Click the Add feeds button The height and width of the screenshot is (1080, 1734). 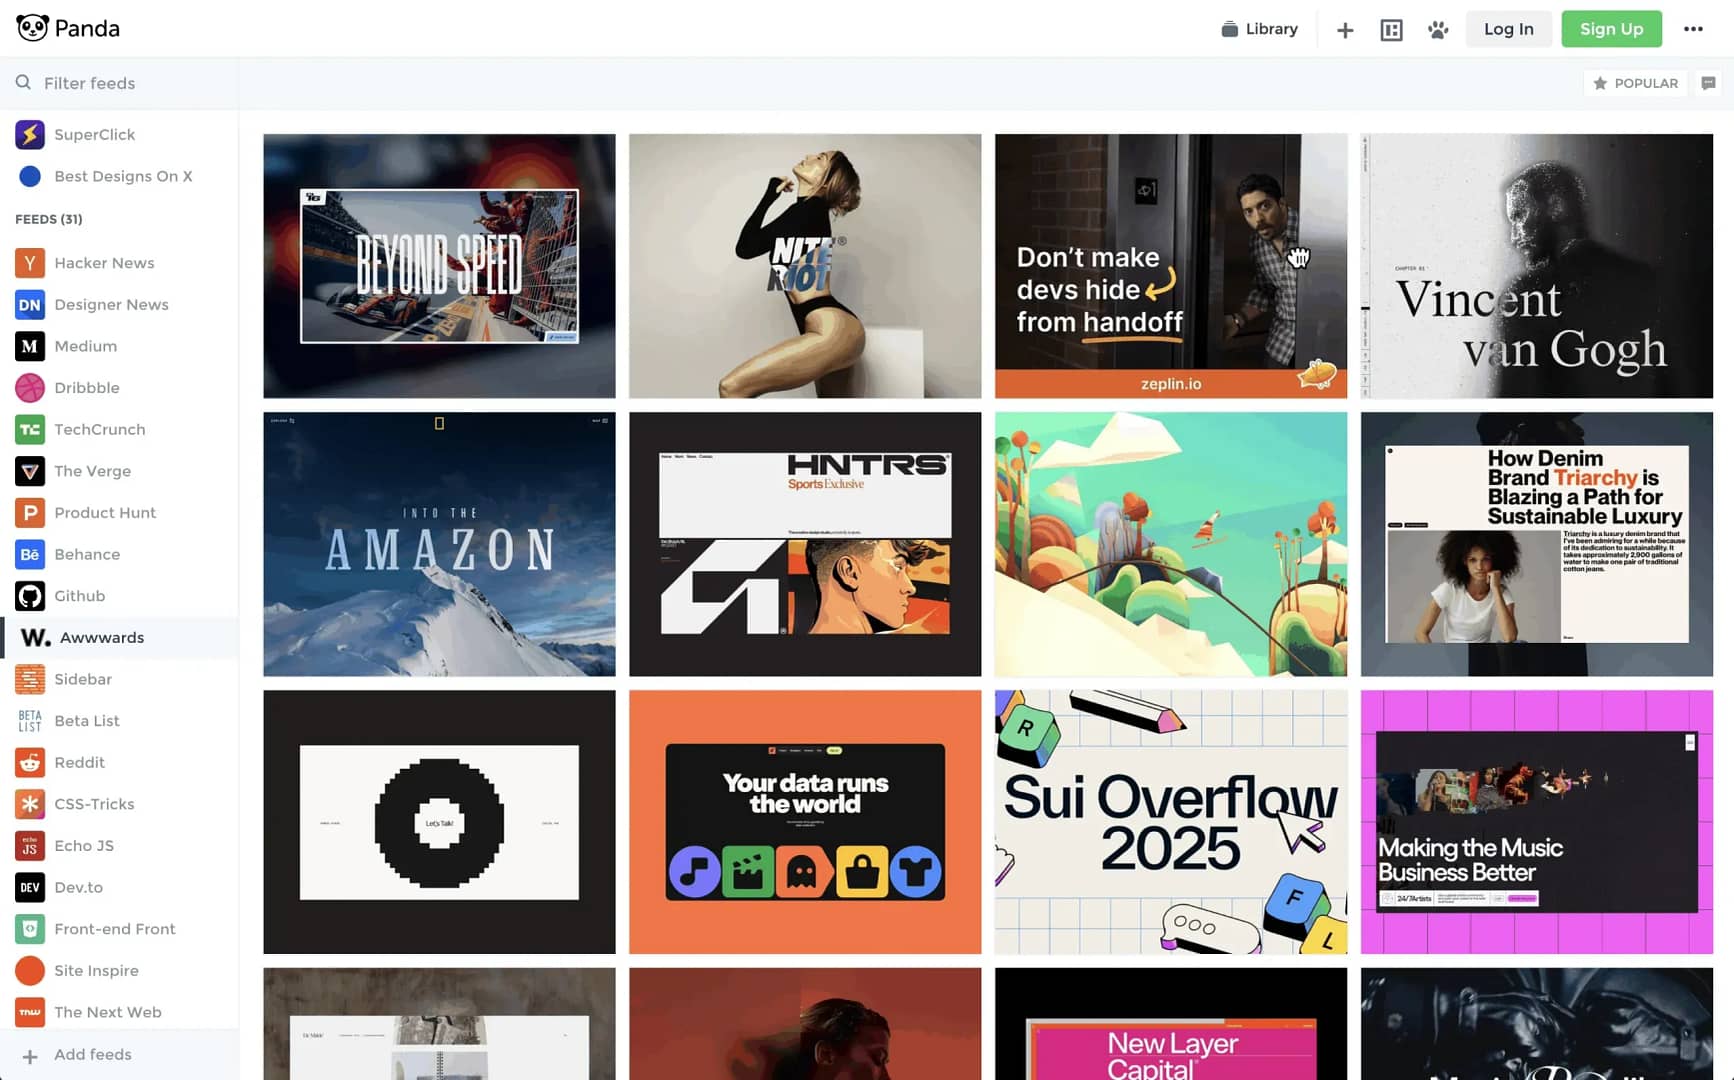[120, 1054]
